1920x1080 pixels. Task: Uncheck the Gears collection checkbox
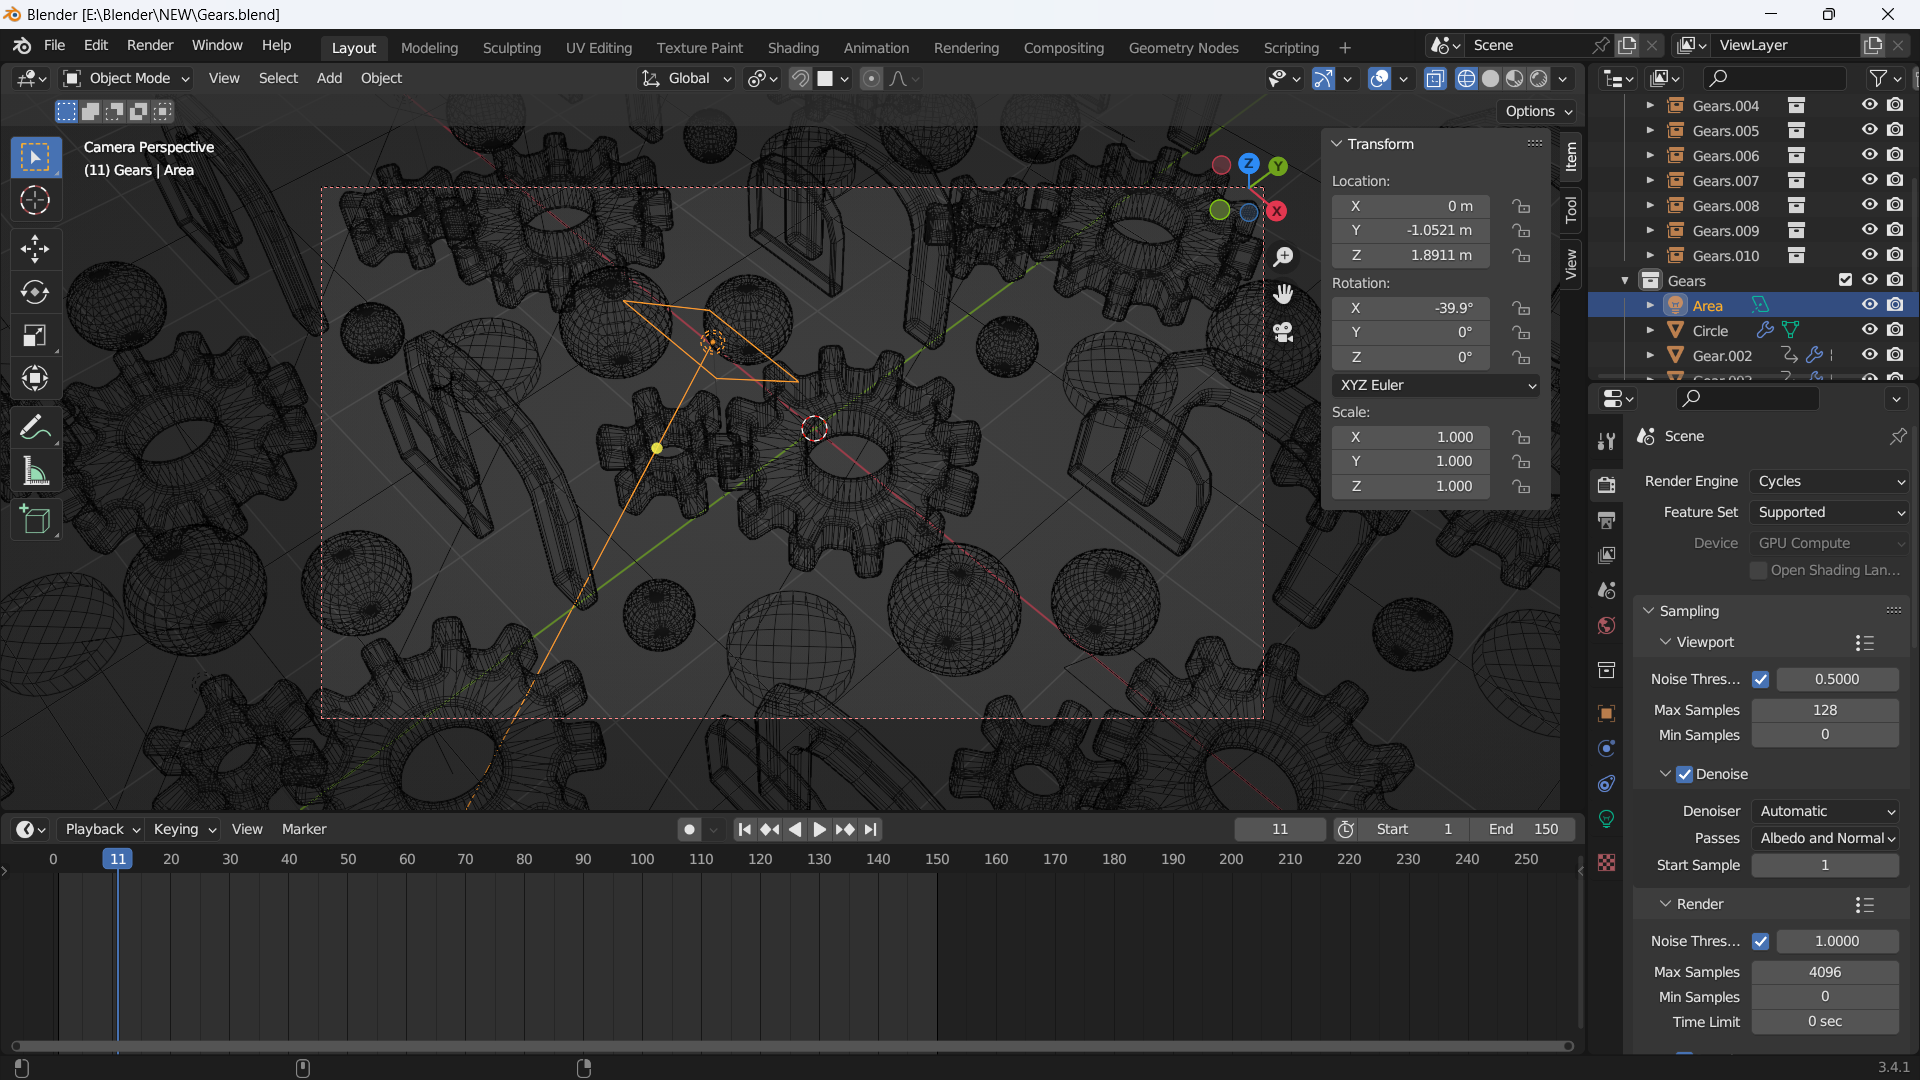1845,280
